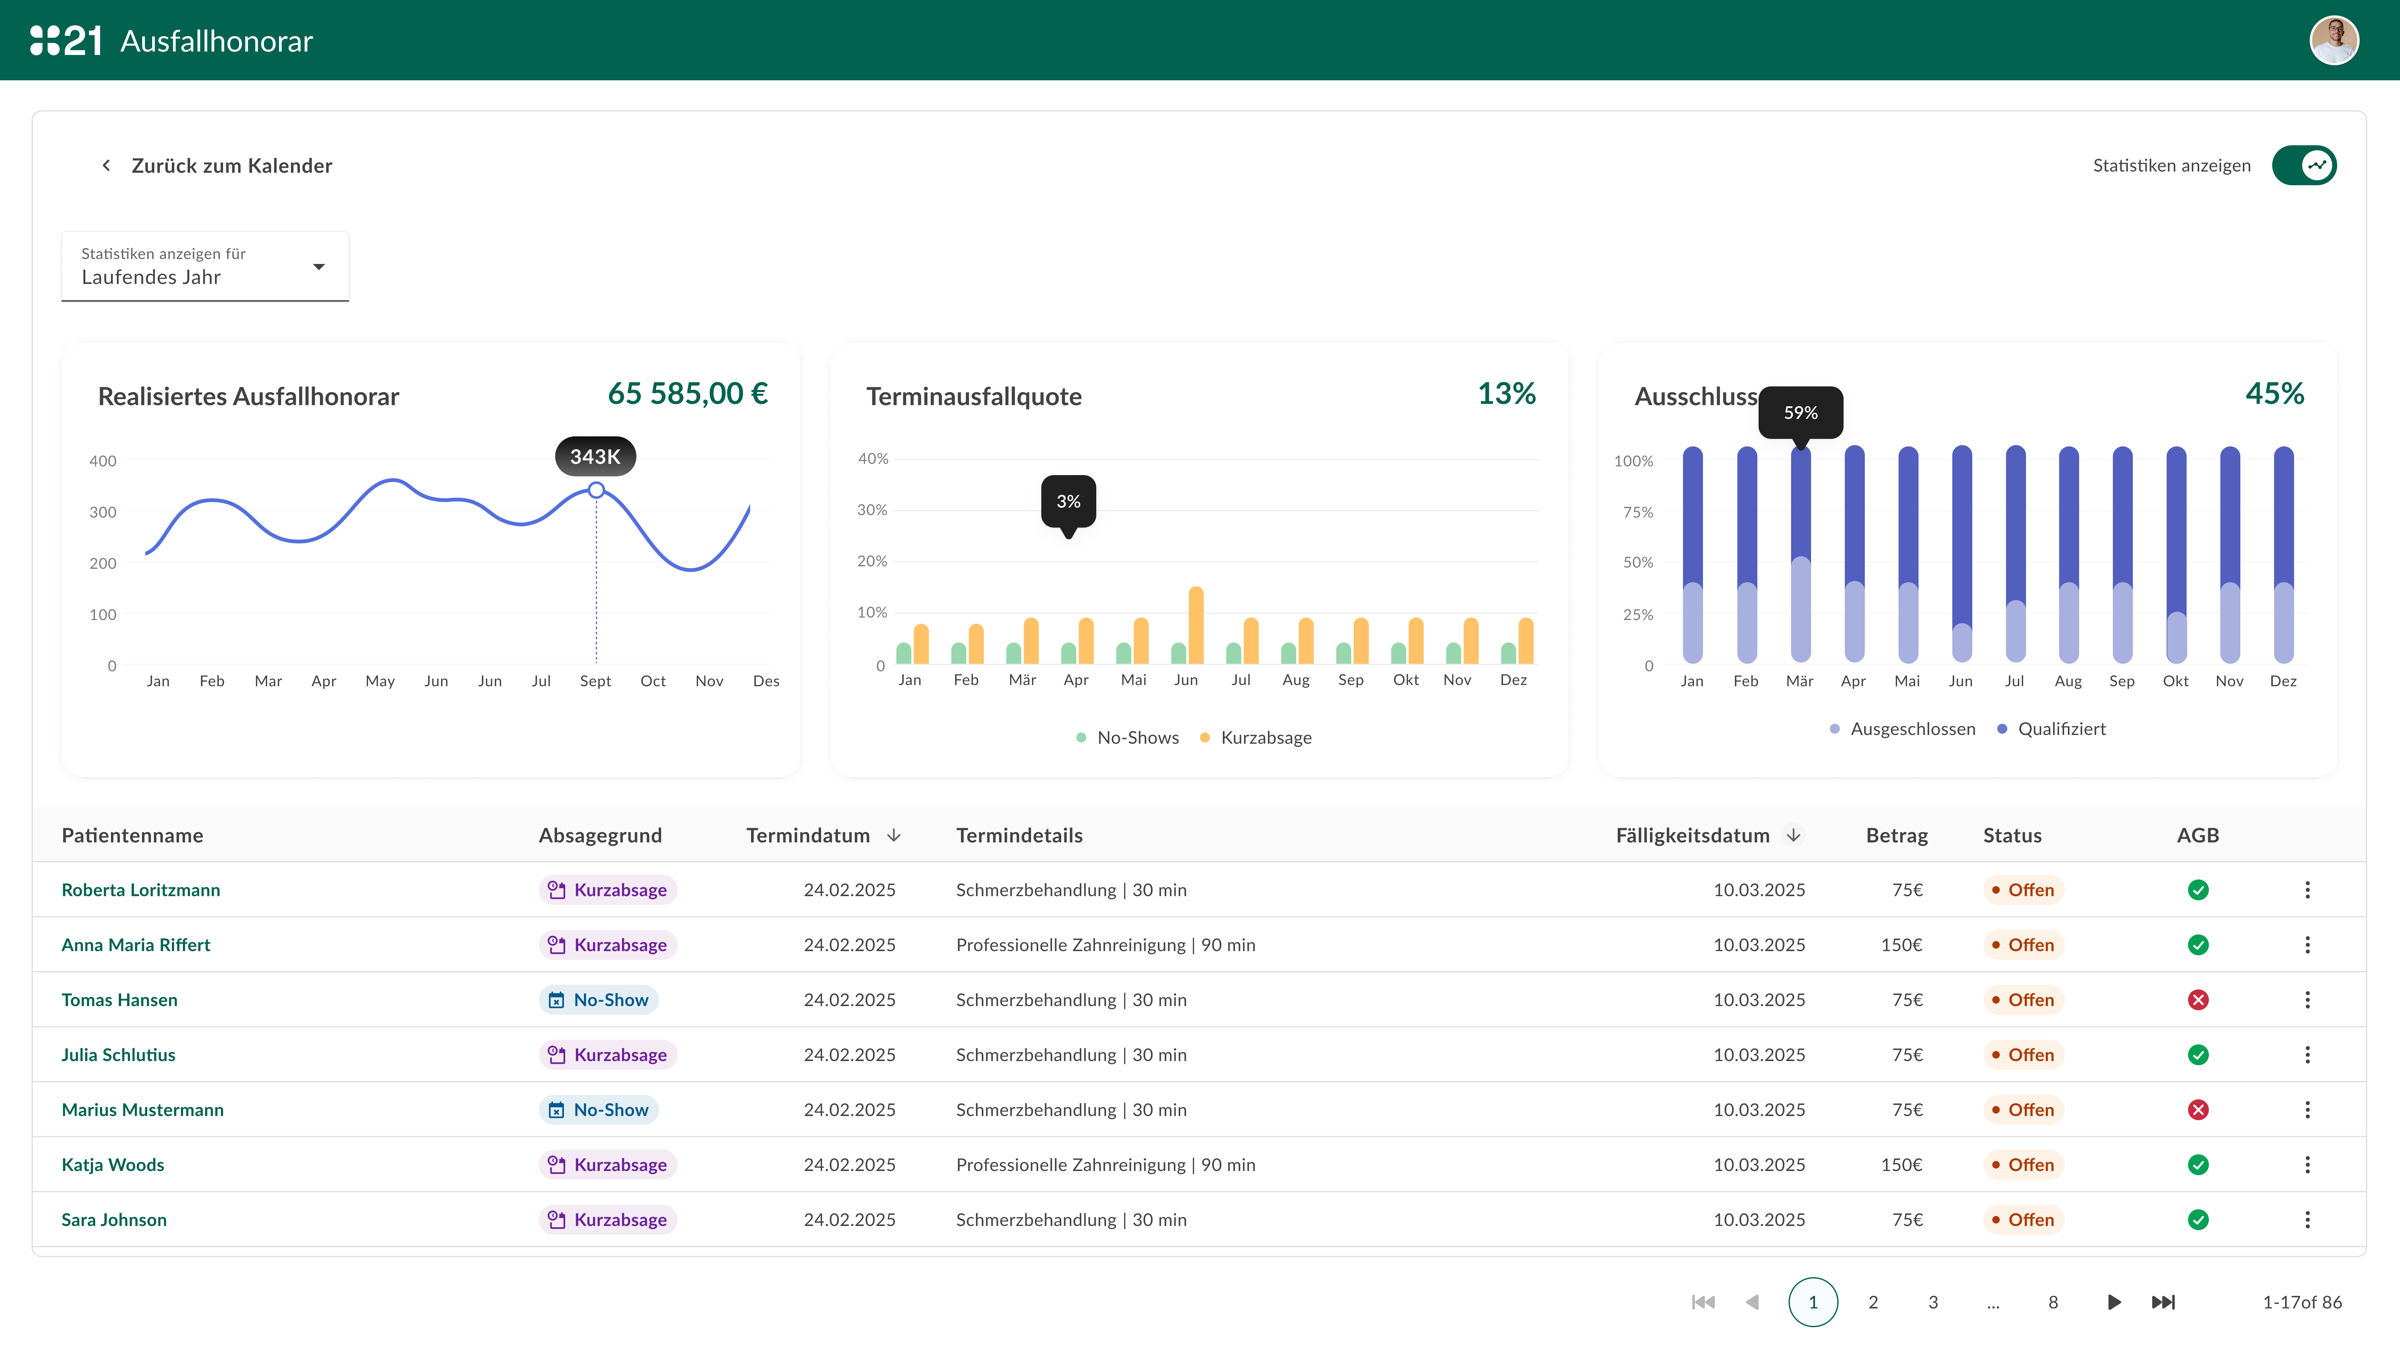Open row menu for Sara Johnson
This screenshot has width=2400, height=1350.
pyautogui.click(x=2307, y=1220)
